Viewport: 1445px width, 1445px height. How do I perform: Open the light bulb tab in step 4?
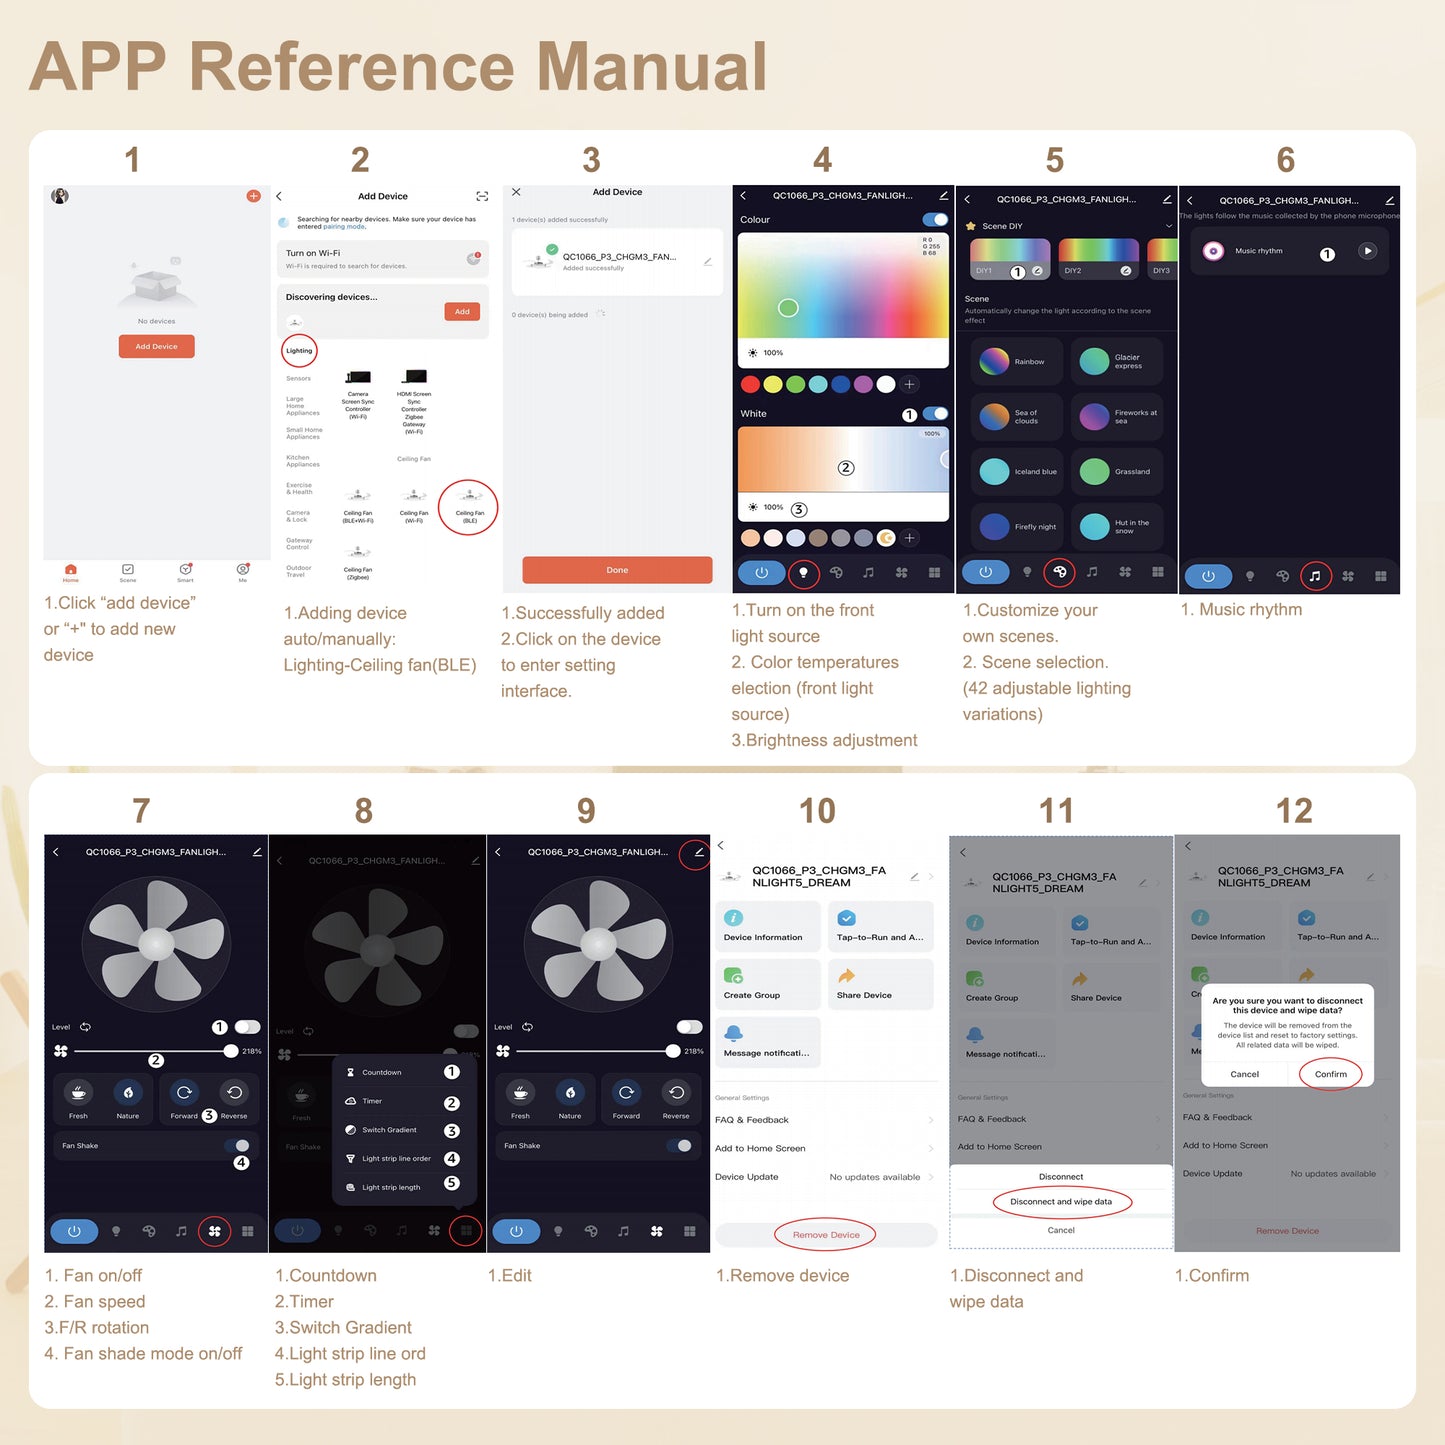(x=803, y=573)
